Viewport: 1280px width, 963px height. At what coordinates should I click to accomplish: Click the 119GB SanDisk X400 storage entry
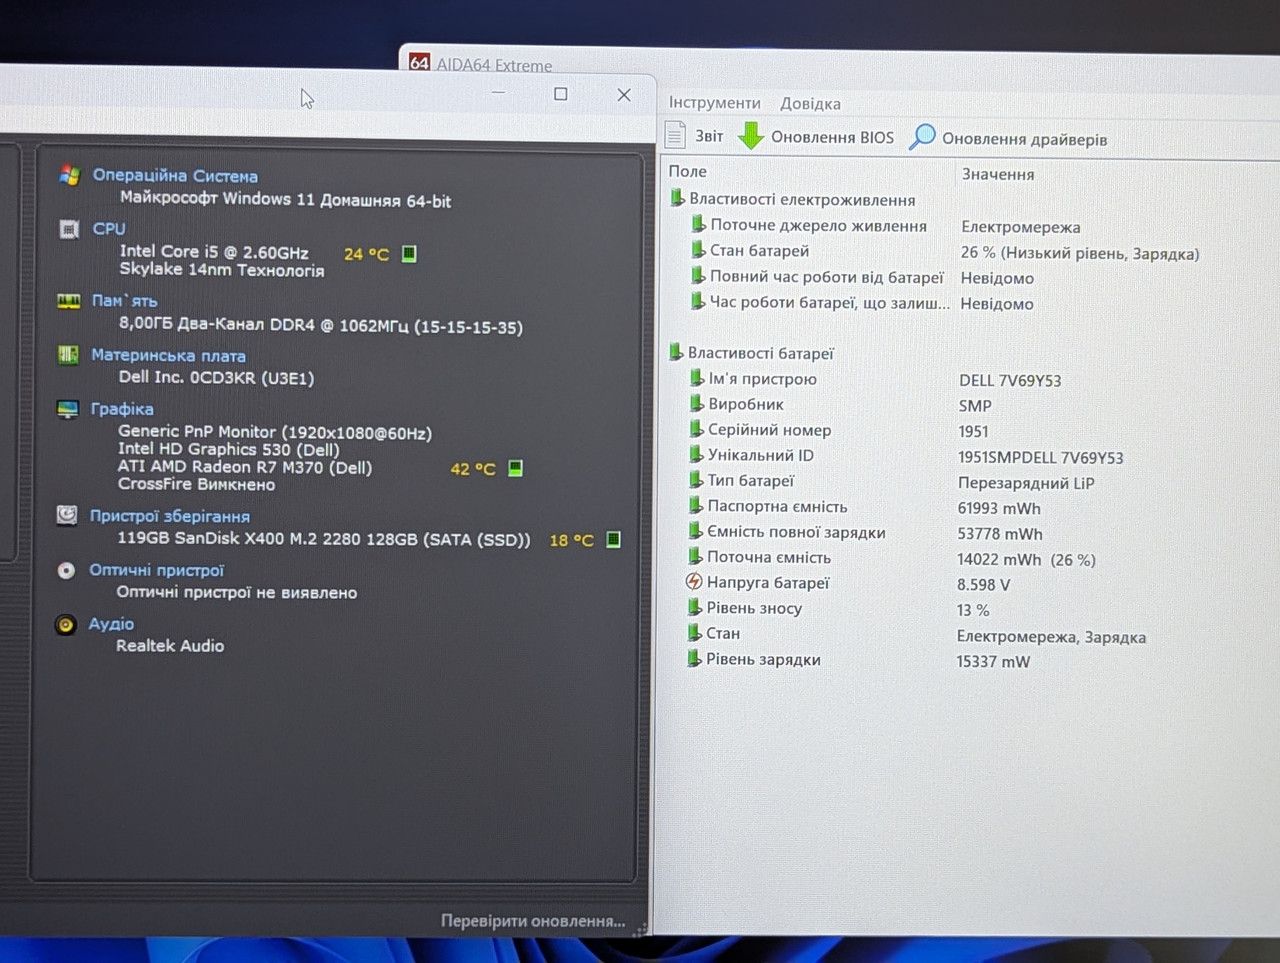click(324, 539)
